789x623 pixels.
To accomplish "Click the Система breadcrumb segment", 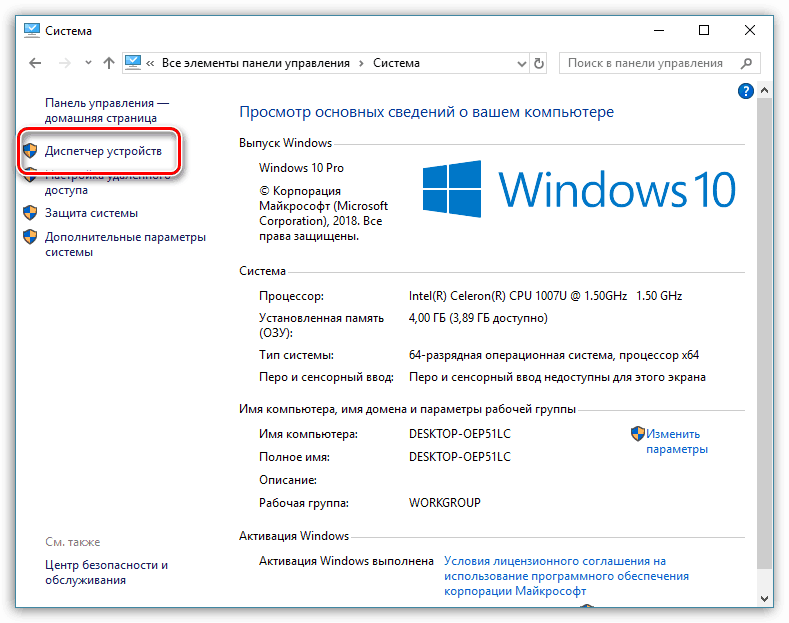I will pyautogui.click(x=396, y=63).
